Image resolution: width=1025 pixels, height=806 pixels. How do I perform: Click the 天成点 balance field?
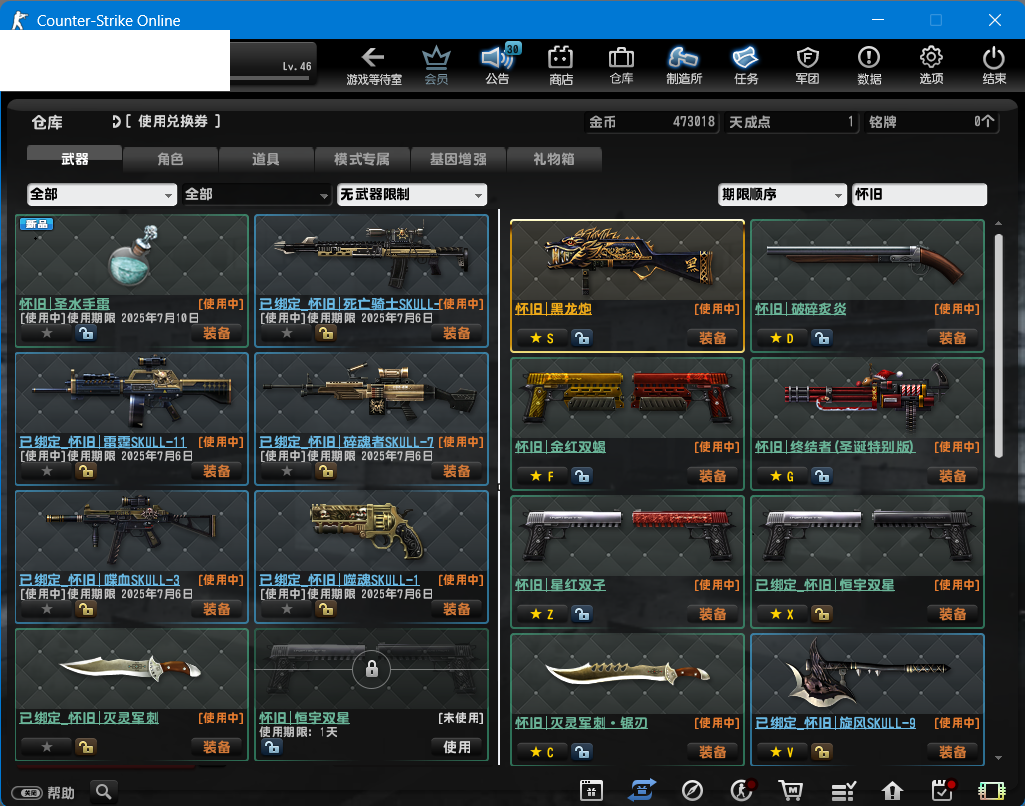pyautogui.click(x=791, y=122)
